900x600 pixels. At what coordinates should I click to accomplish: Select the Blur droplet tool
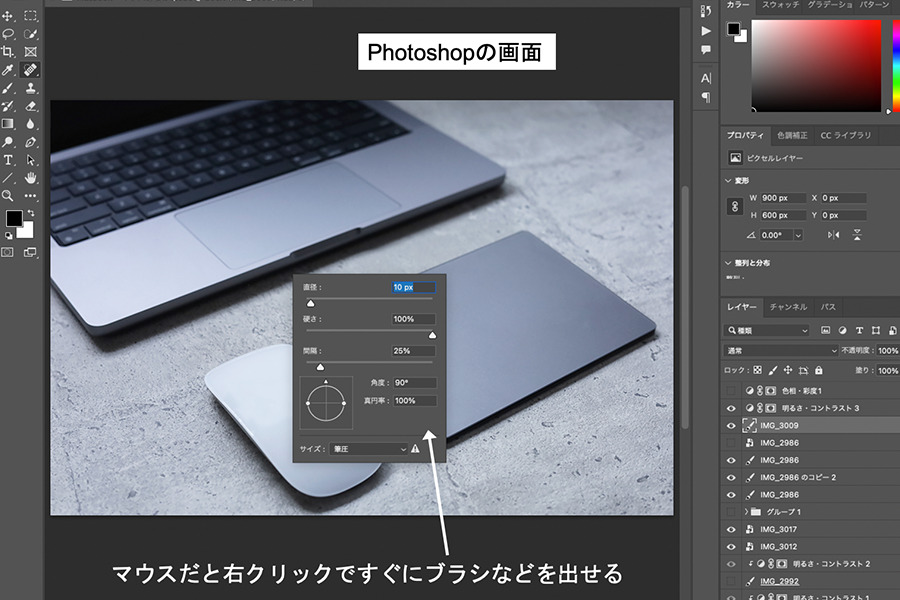coord(30,124)
